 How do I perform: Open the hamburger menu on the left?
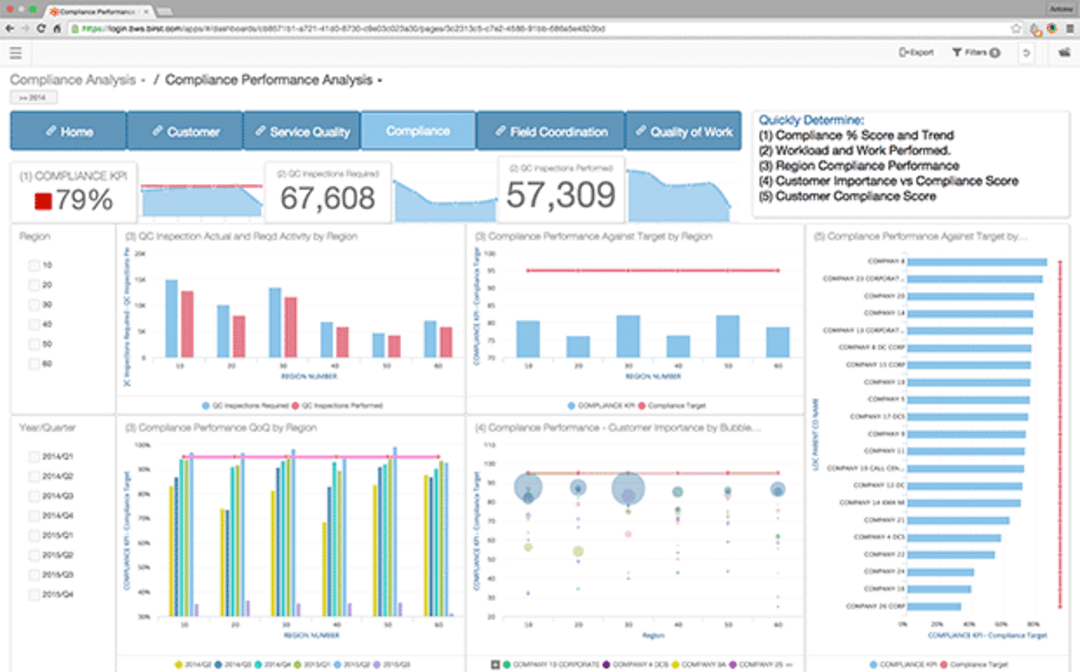16,52
